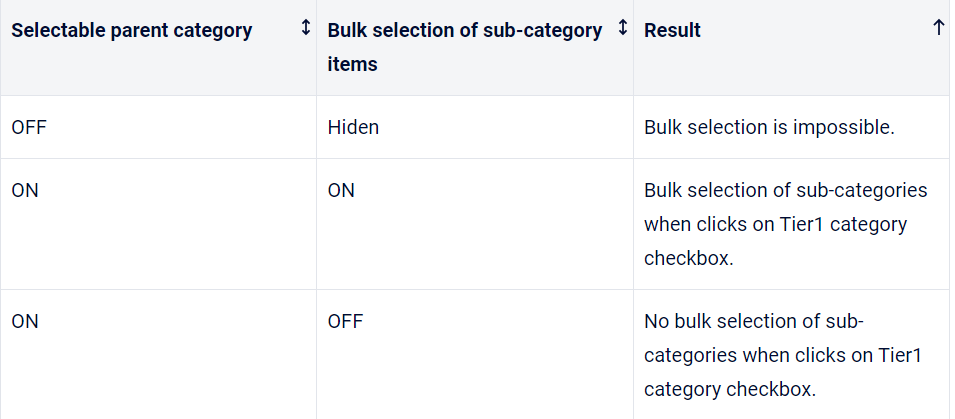Select second row 'ON' parent category cell
955x419 pixels.
tap(24, 190)
